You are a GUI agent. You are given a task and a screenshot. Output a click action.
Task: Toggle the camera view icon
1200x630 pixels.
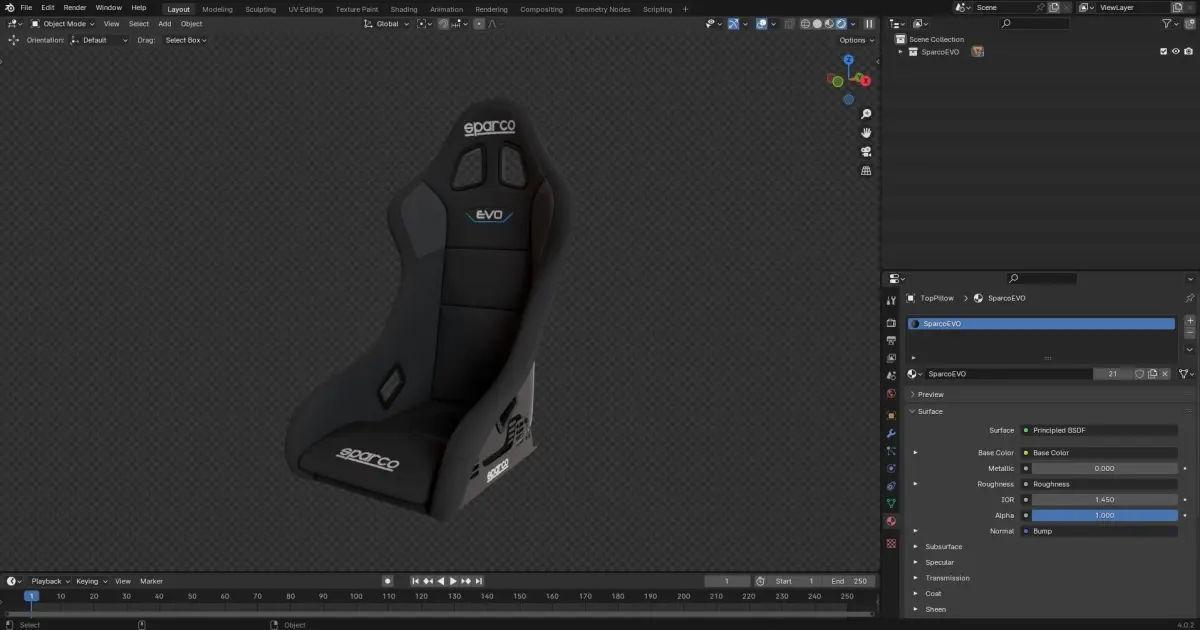coord(866,152)
